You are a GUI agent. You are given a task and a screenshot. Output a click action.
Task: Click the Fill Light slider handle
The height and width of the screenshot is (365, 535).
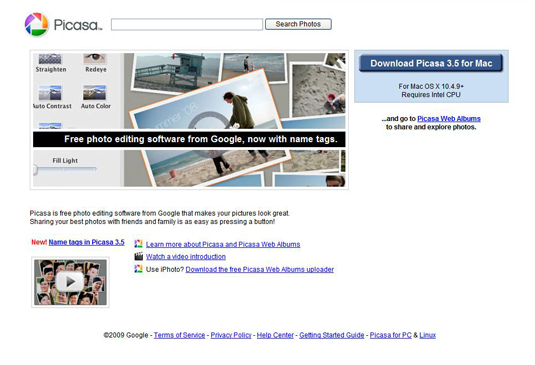(x=35, y=169)
